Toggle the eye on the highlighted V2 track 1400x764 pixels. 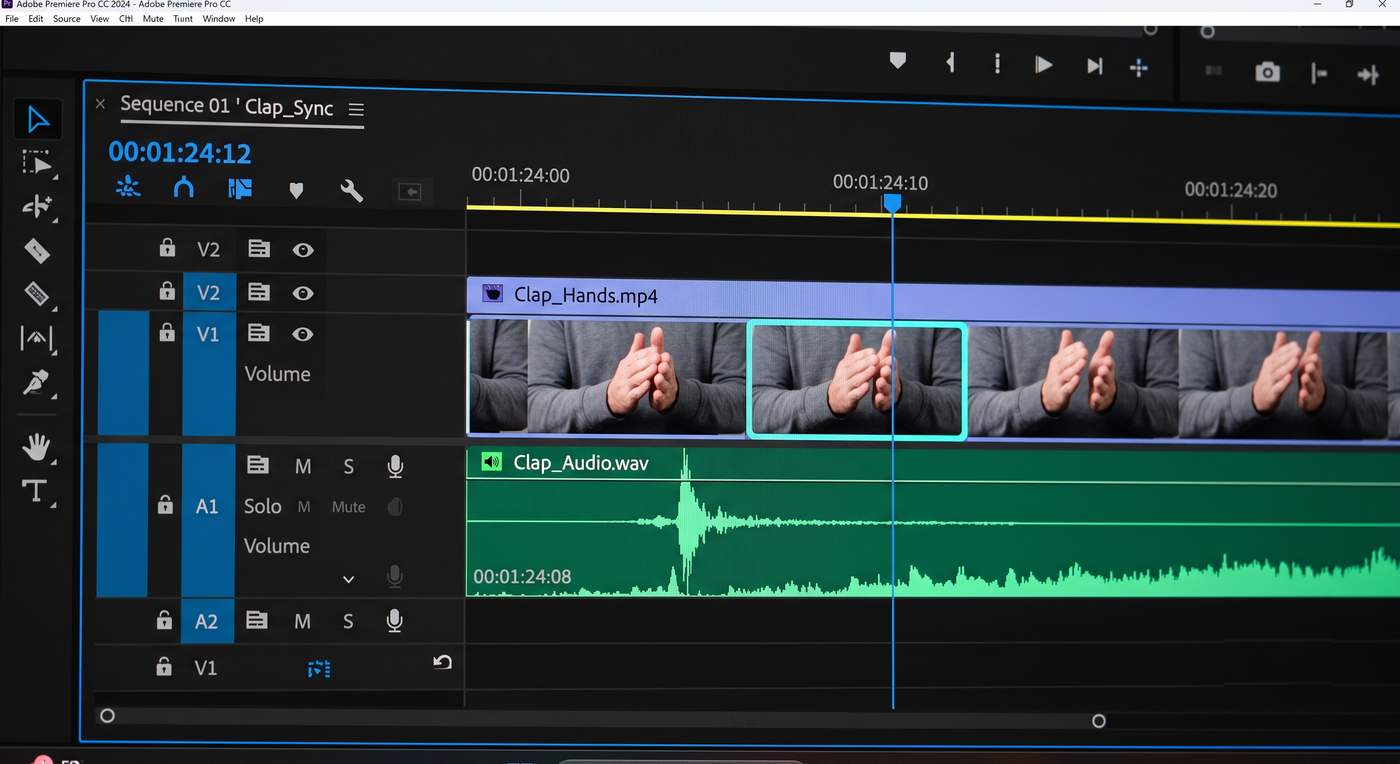[x=303, y=293]
